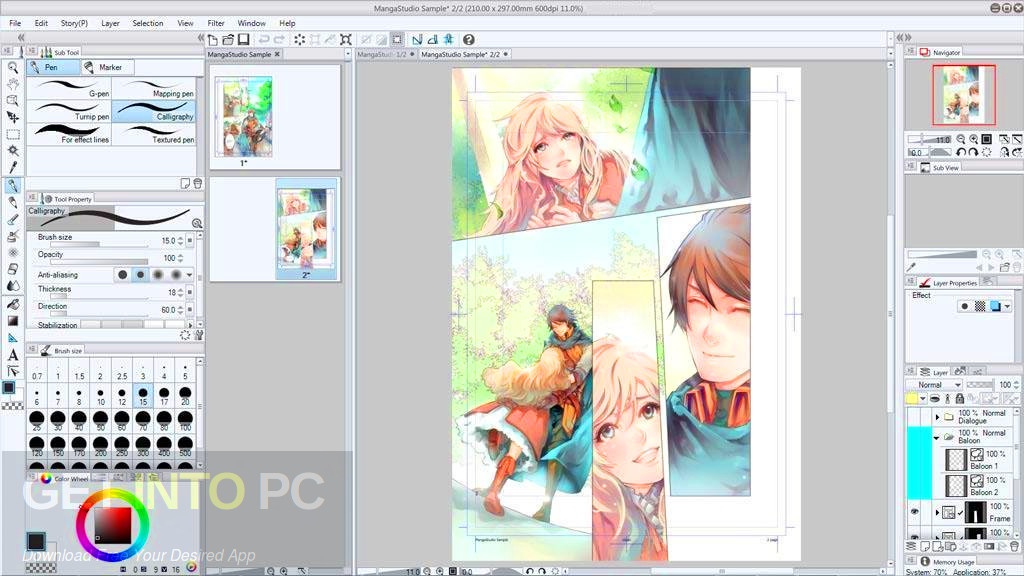Viewport: 1024px width, 576px height.
Task: Choose the Mapping pen sub tool
Action: coord(154,88)
